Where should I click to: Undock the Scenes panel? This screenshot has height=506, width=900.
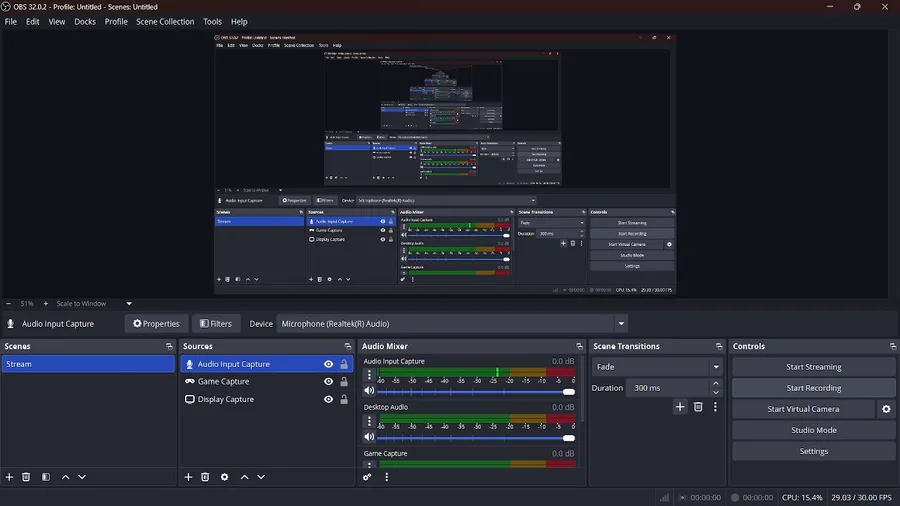[169, 347]
